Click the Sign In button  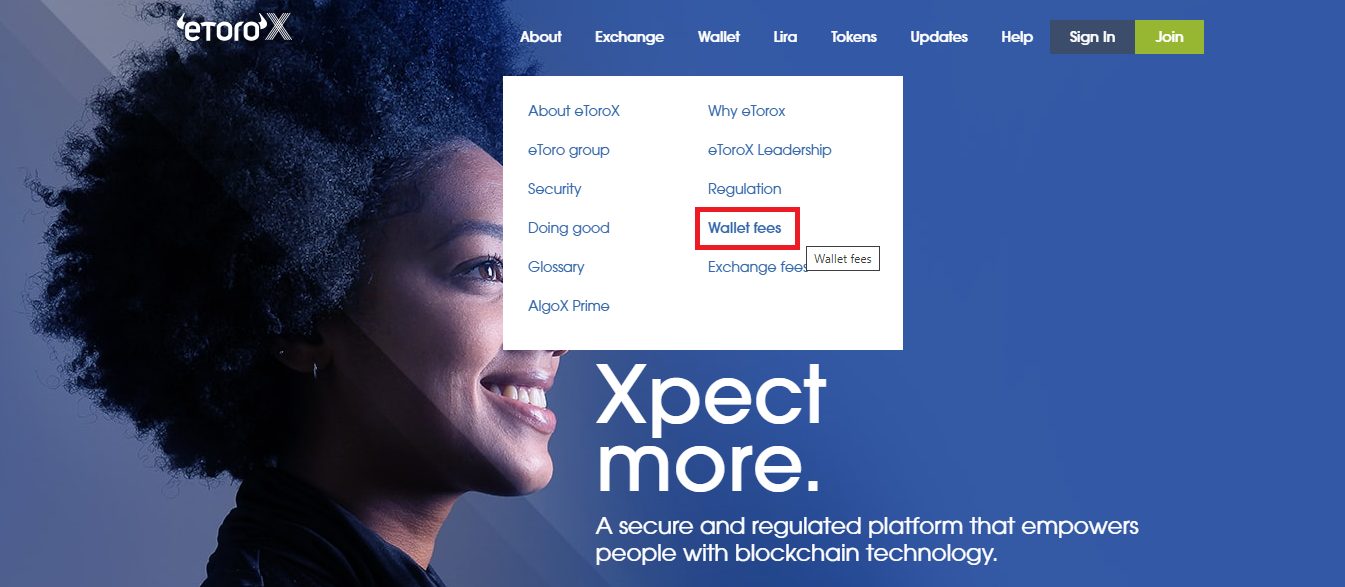1092,37
